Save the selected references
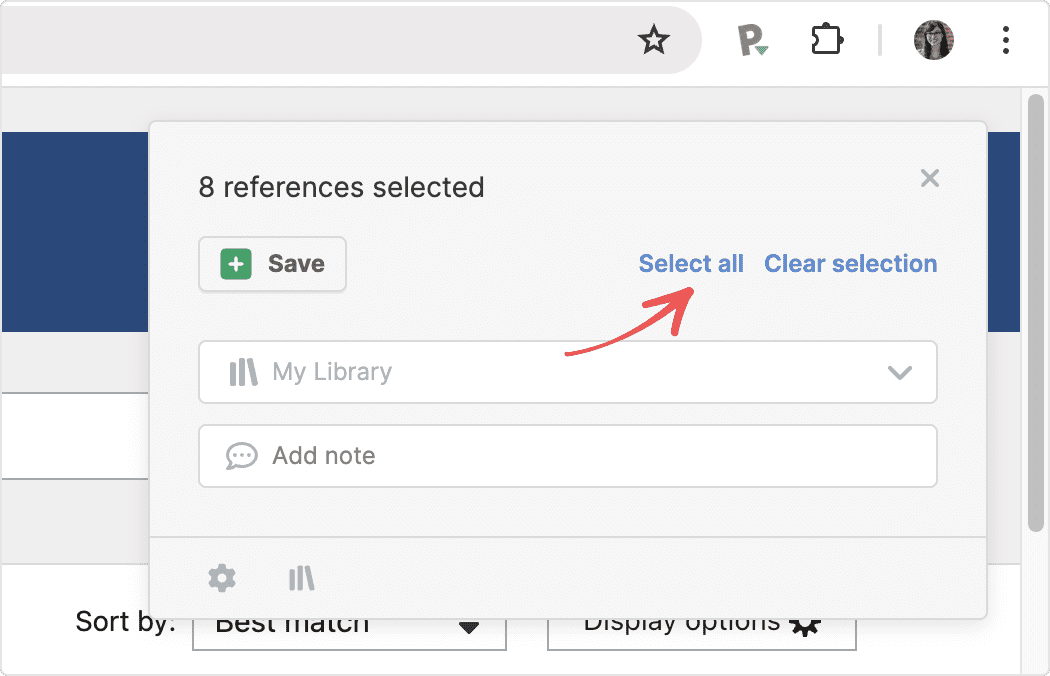Screen dimensions: 1050x676 pos(273,264)
